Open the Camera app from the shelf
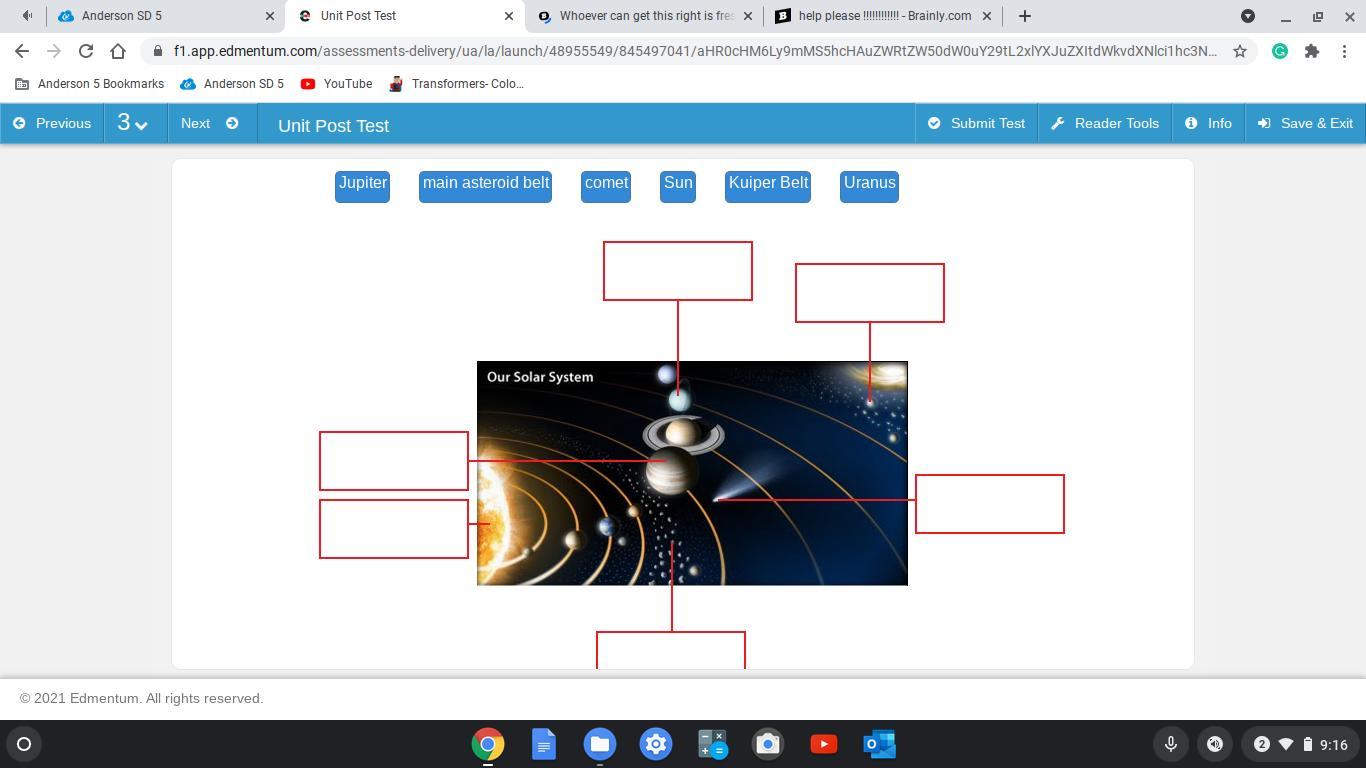 coord(768,744)
